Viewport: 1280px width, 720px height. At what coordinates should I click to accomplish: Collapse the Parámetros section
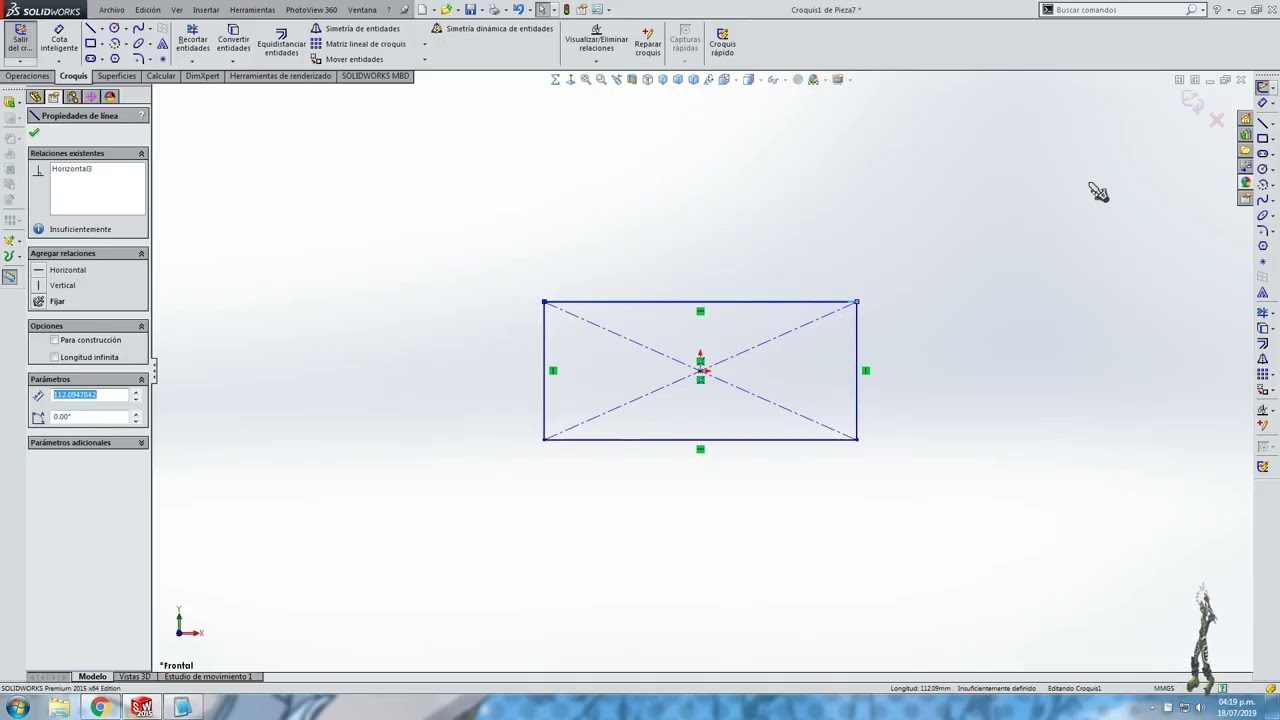[141, 380]
